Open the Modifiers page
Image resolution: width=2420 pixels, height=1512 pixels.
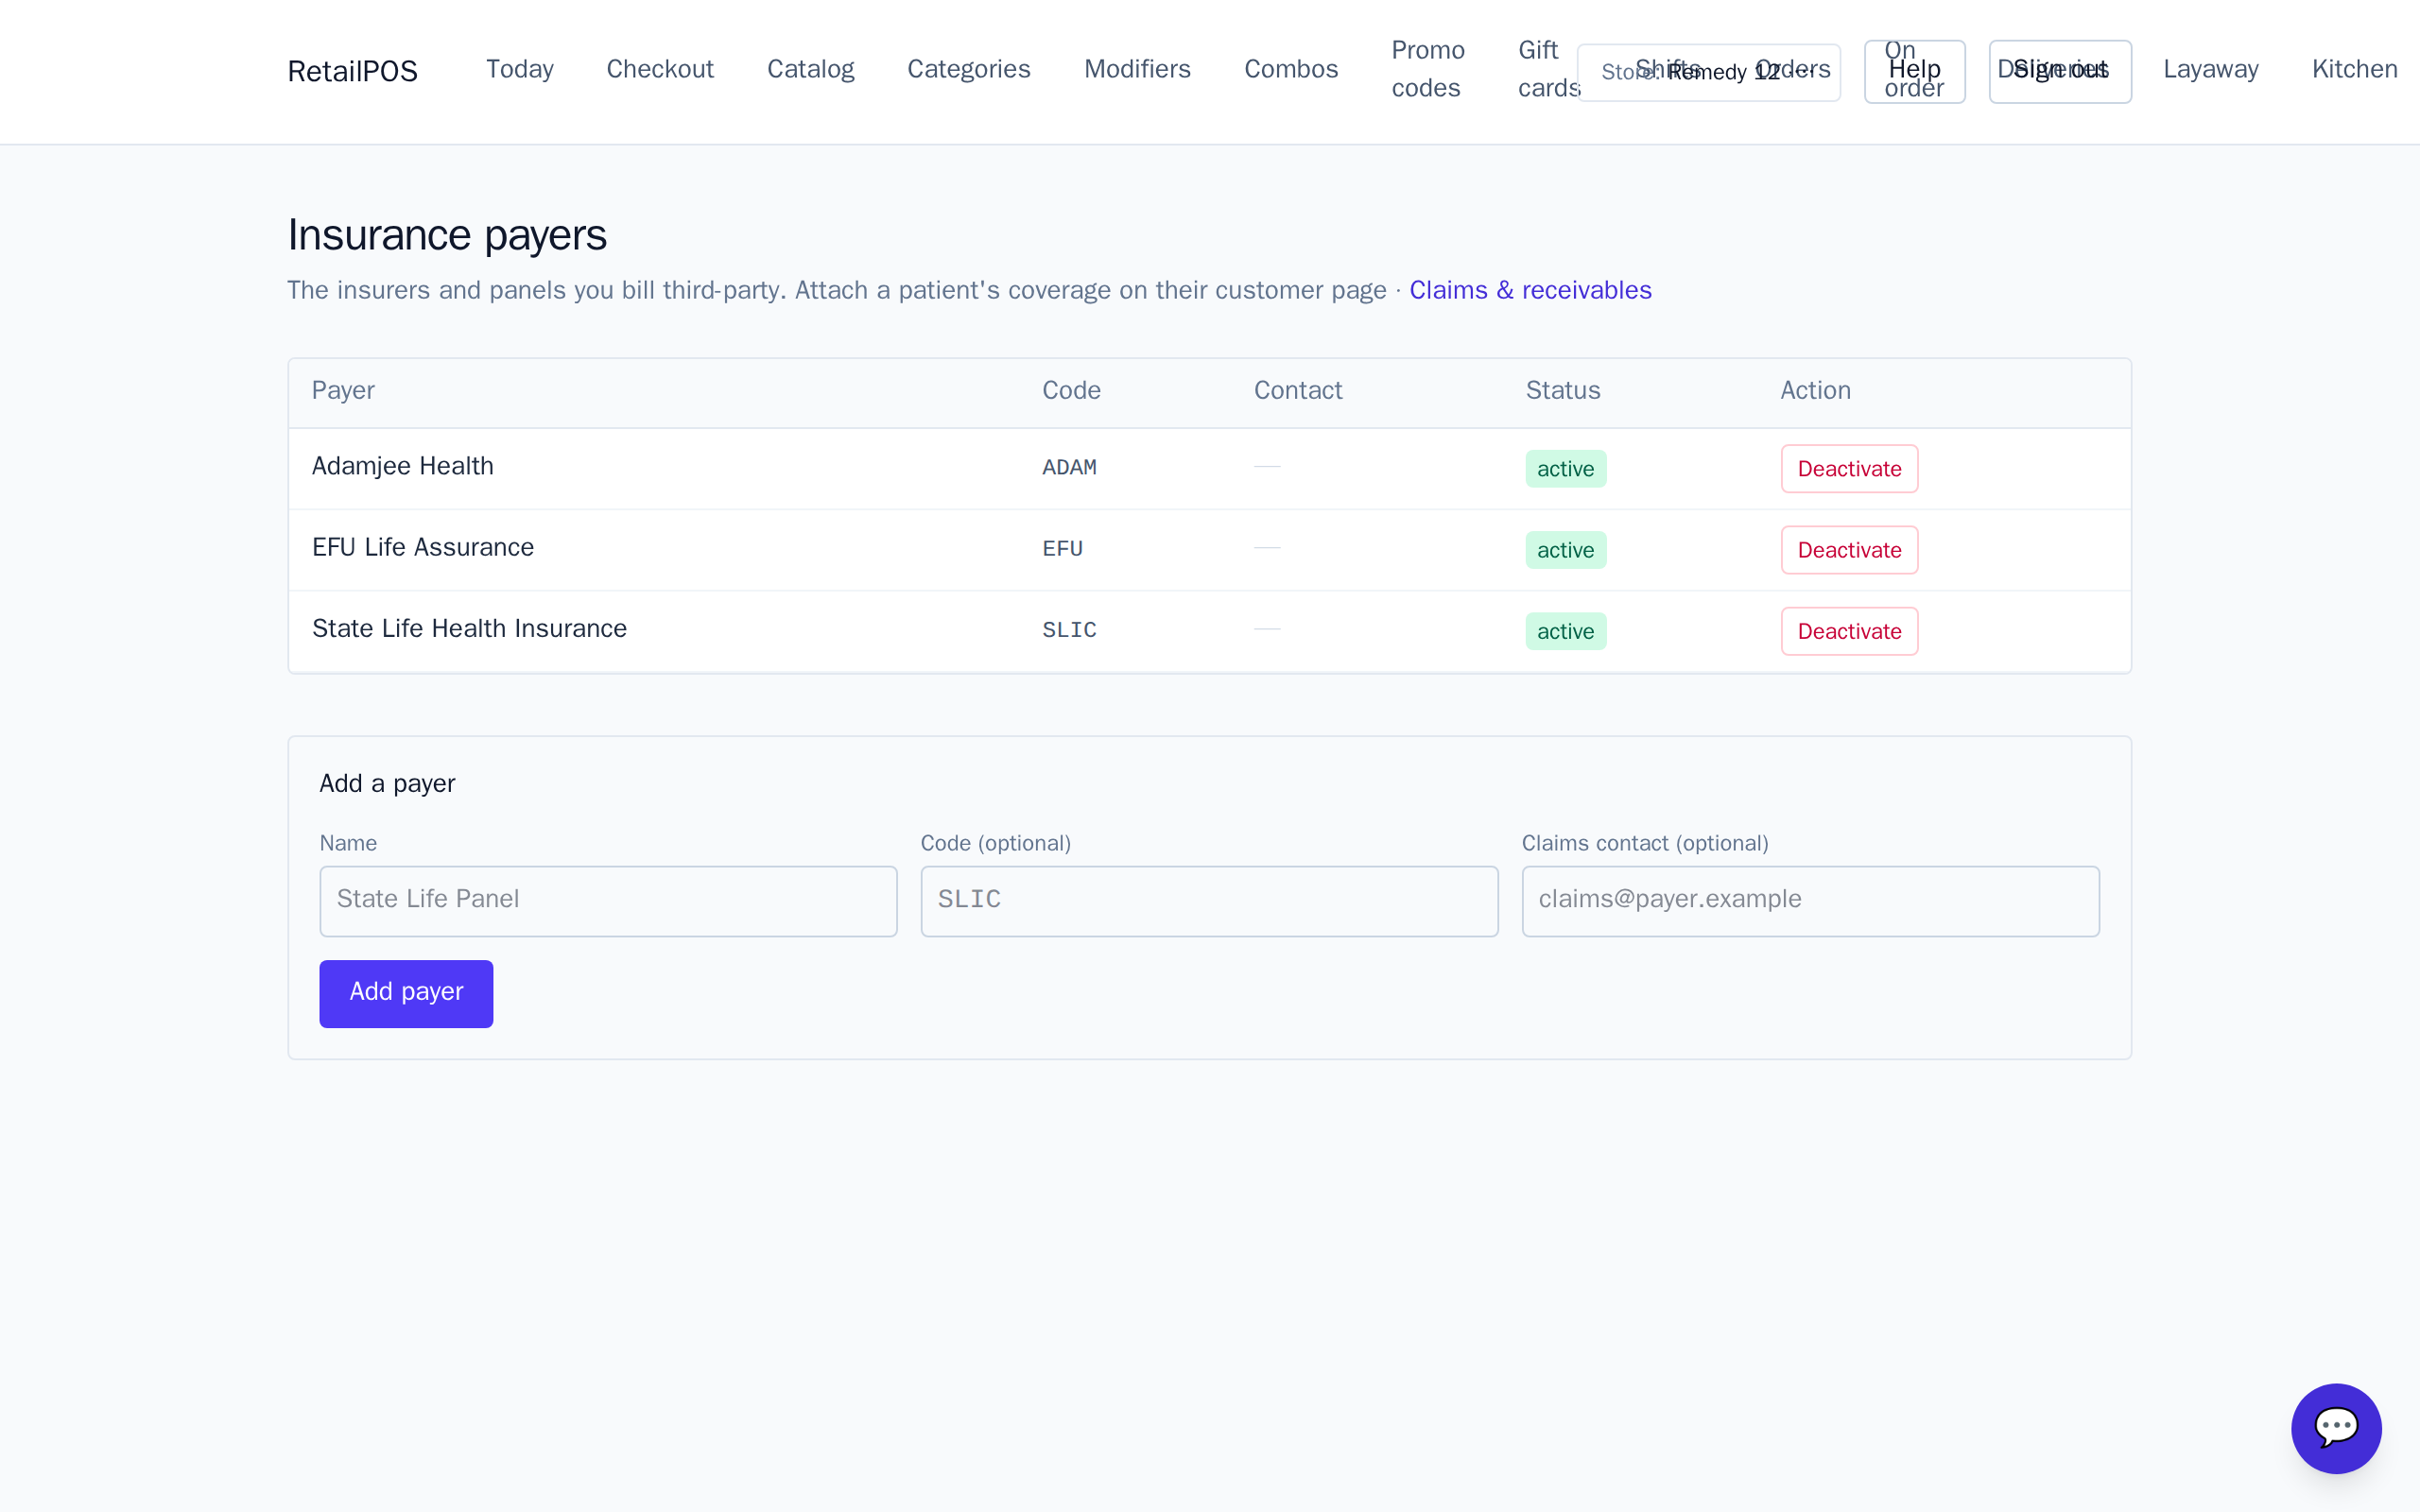(1137, 69)
